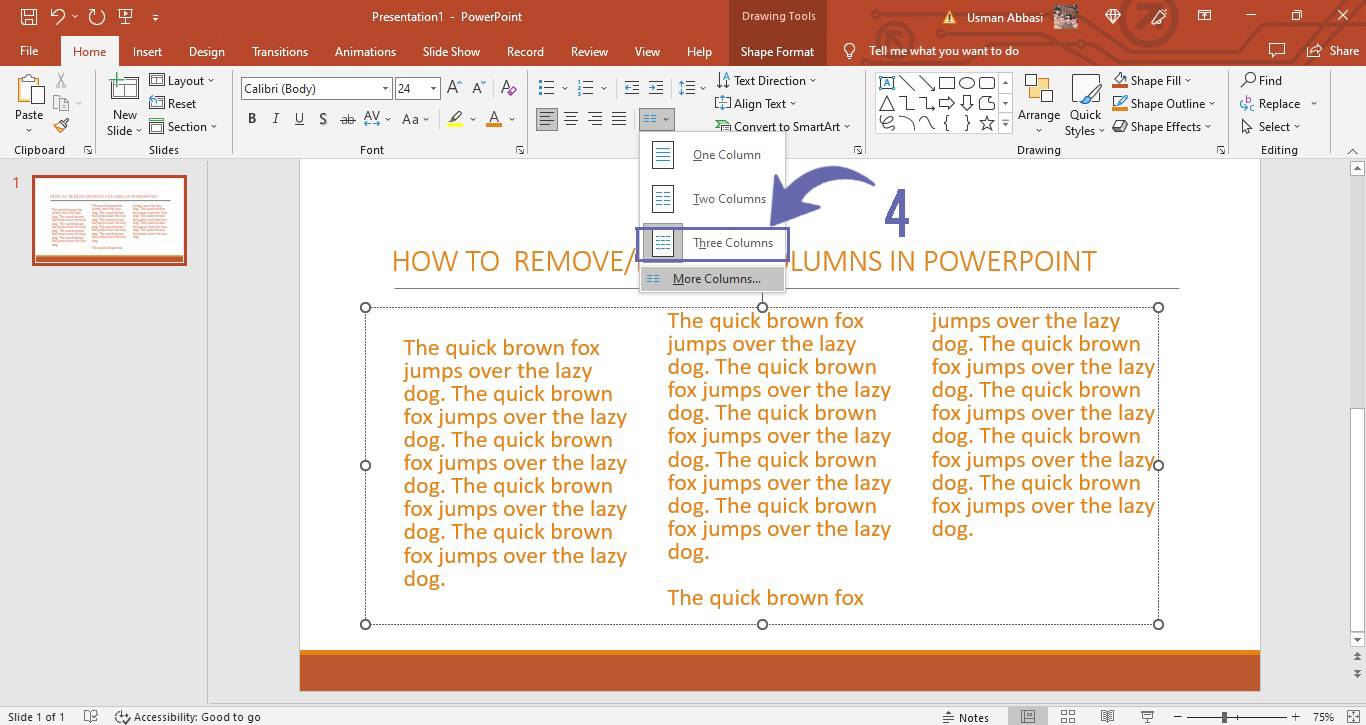
Task: Toggle underline formatting
Action: coord(299,119)
